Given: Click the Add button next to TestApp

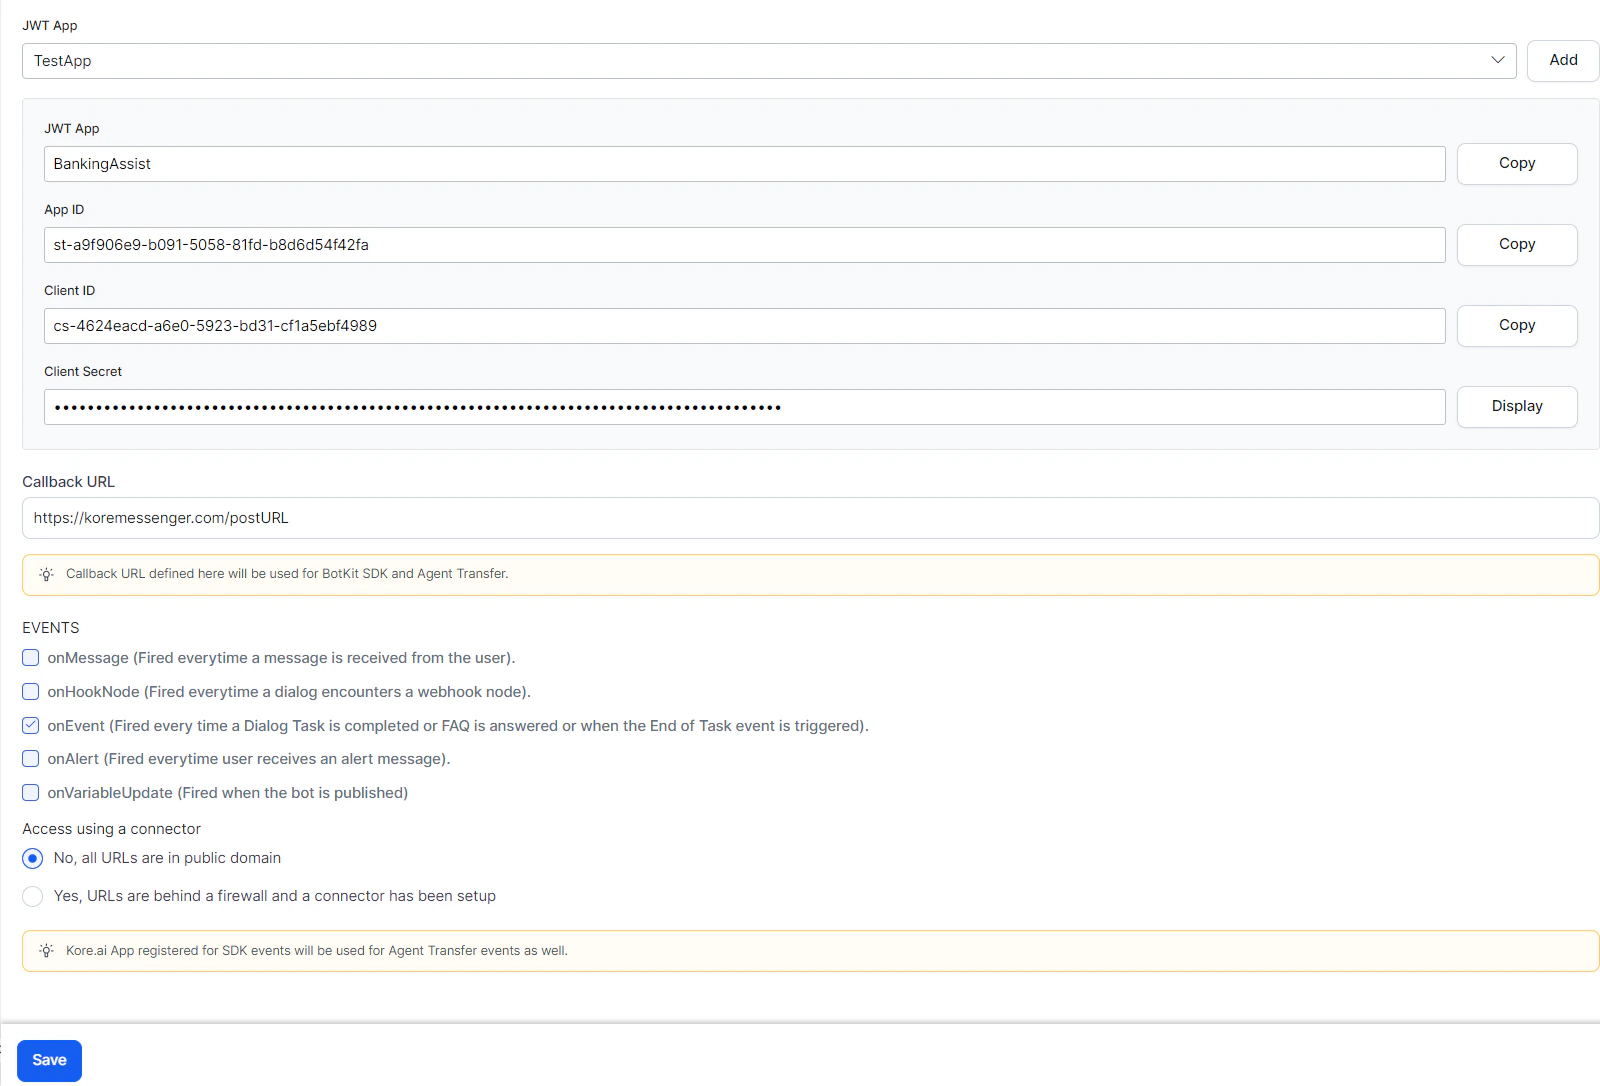Looking at the screenshot, I should 1563,61.
